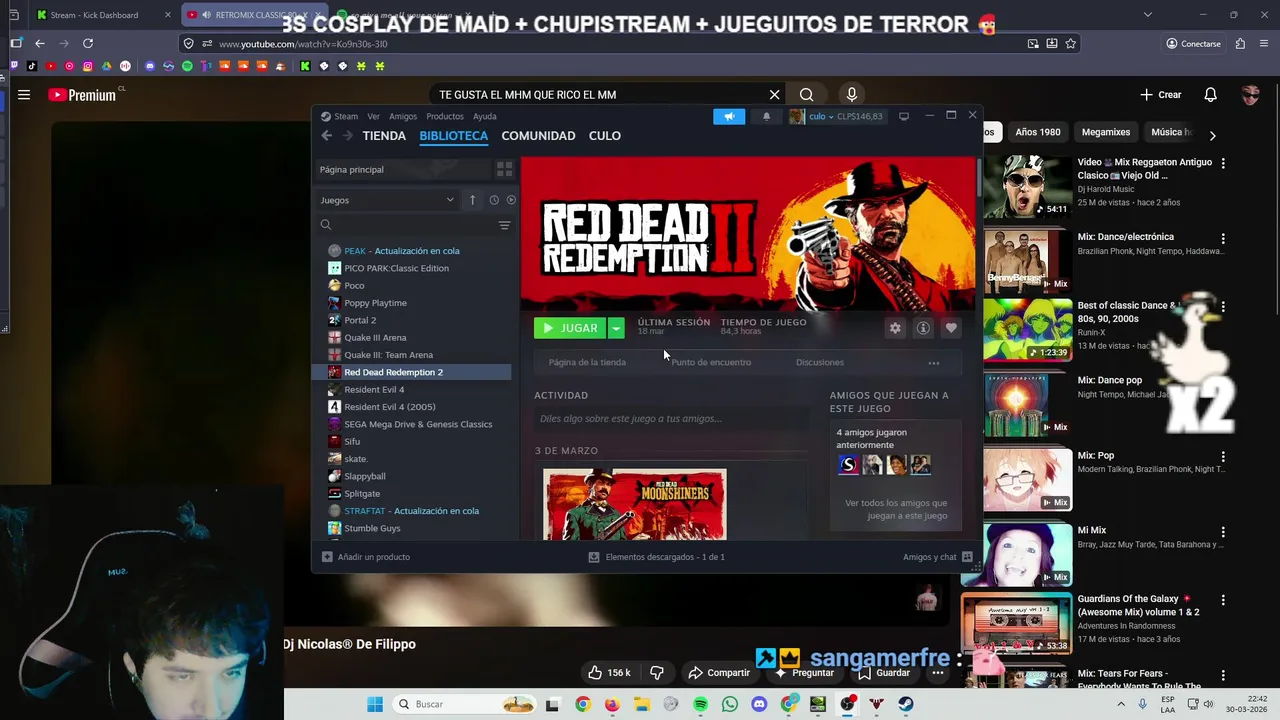This screenshot has height=720, width=1280.
Task: Click the YouTube Compartir button
Action: coord(719,673)
